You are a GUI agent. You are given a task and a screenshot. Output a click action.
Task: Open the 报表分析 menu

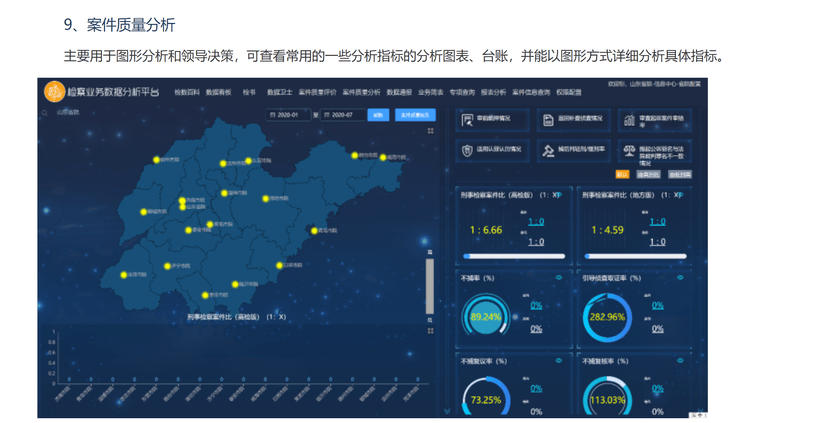493,92
